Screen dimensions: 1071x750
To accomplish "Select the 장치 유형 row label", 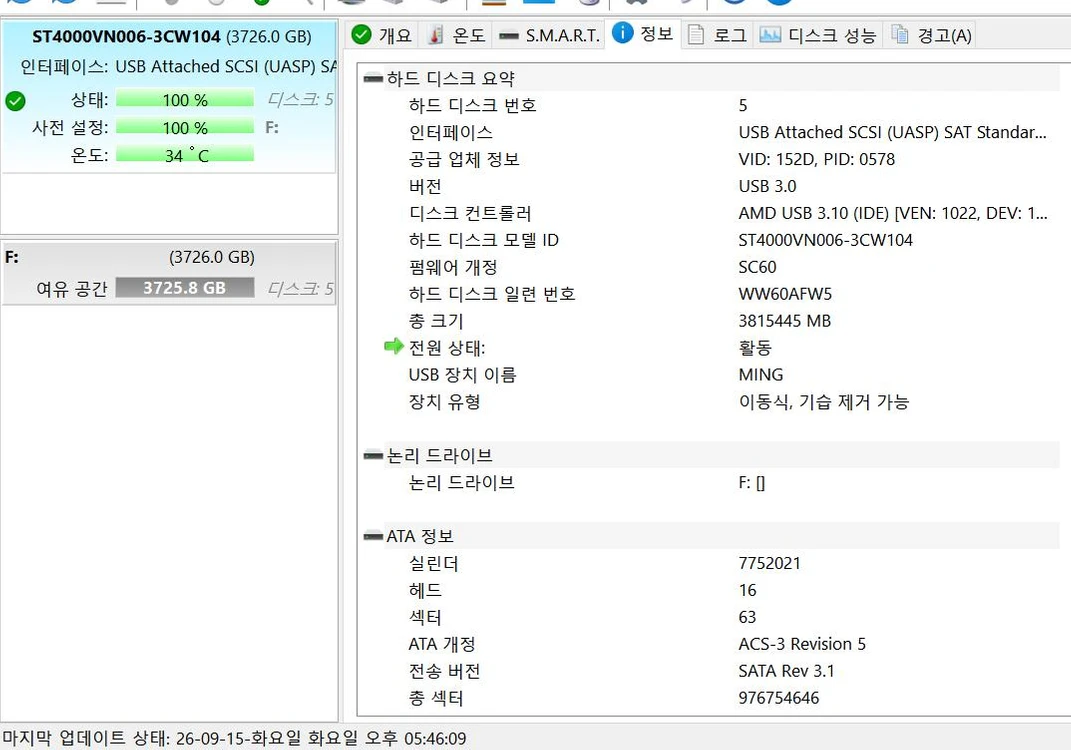I will [444, 402].
